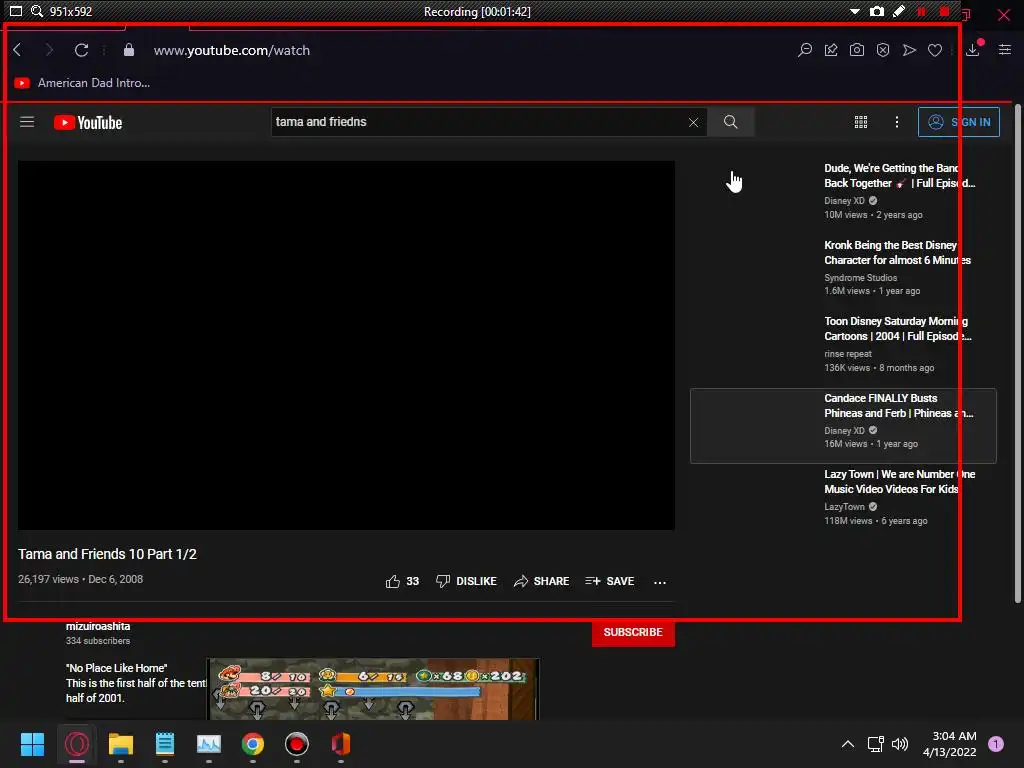Click the YouTube logo
Image resolution: width=1024 pixels, height=768 pixels.
(x=88, y=123)
